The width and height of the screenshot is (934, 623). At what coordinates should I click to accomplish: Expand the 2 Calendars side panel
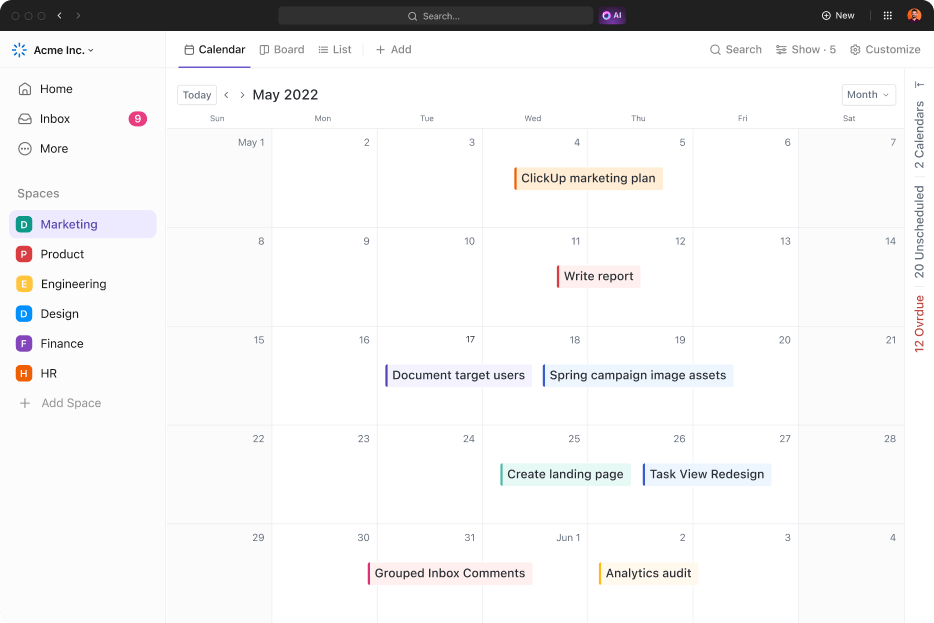pyautogui.click(x=919, y=135)
